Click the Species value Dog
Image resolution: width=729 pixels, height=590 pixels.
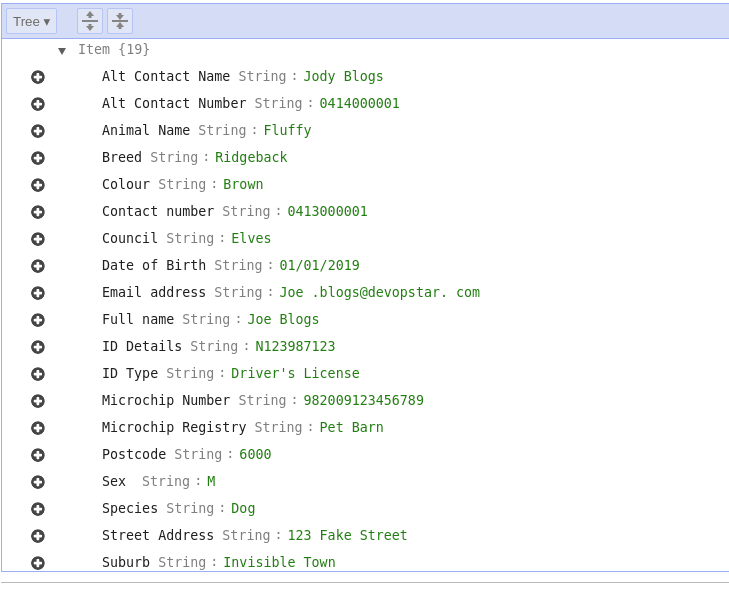point(243,509)
